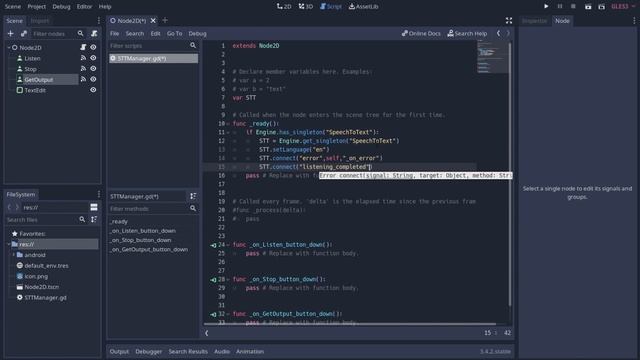Click the search icon in Filter methods
Screen dimensions: 640x360
(x=193, y=209)
